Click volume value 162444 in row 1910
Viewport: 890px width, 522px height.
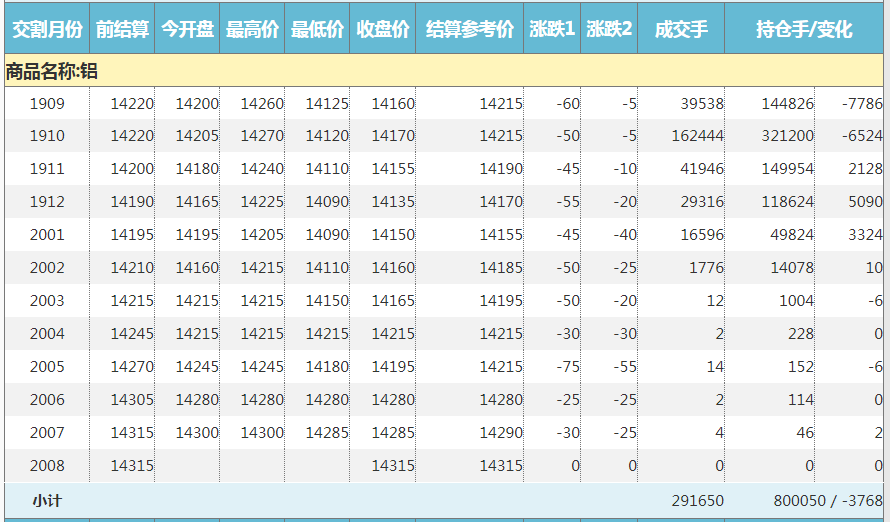[698, 136]
